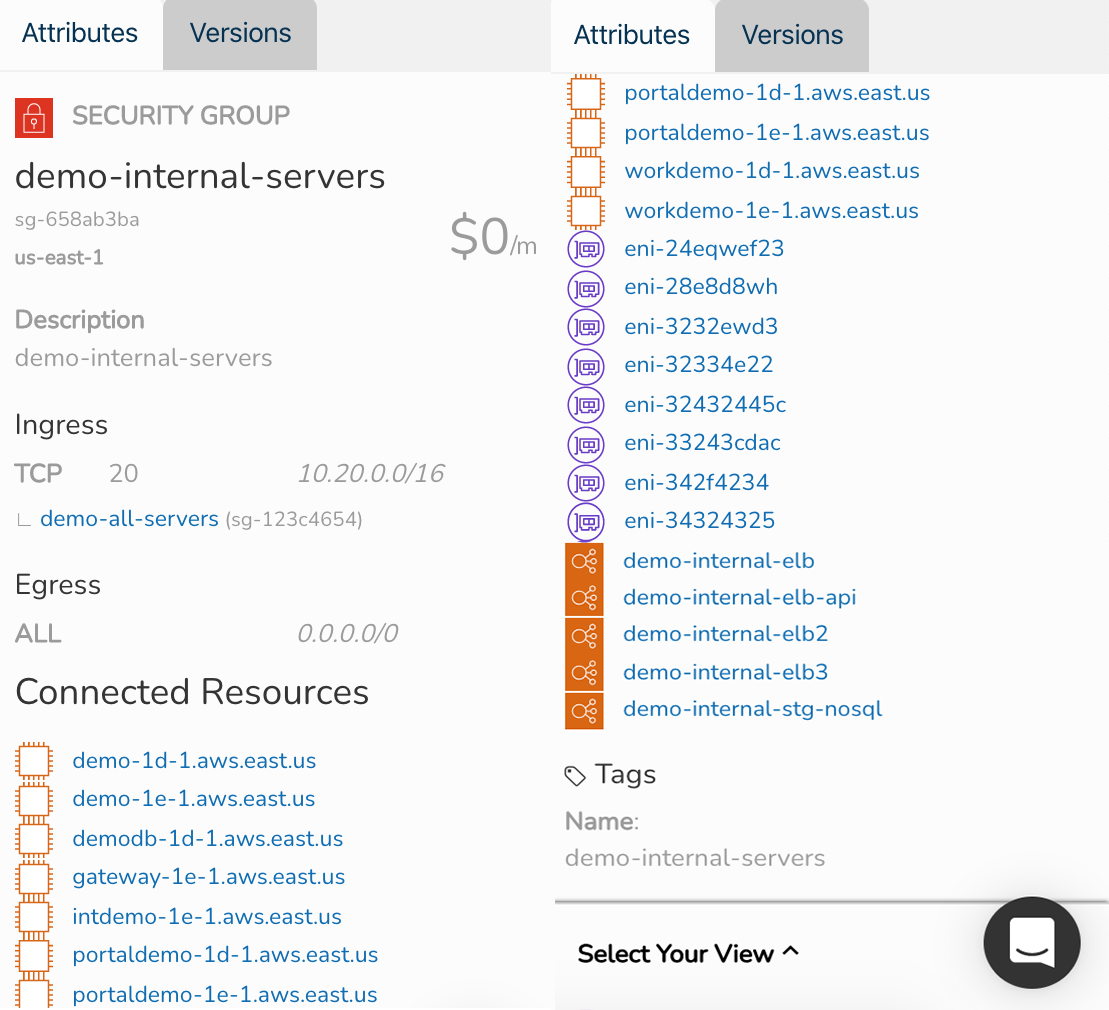Image resolution: width=1109 pixels, height=1010 pixels.
Task: Click the instance icon beside gateway-1e-1.aws.east.us
Action: point(34,876)
